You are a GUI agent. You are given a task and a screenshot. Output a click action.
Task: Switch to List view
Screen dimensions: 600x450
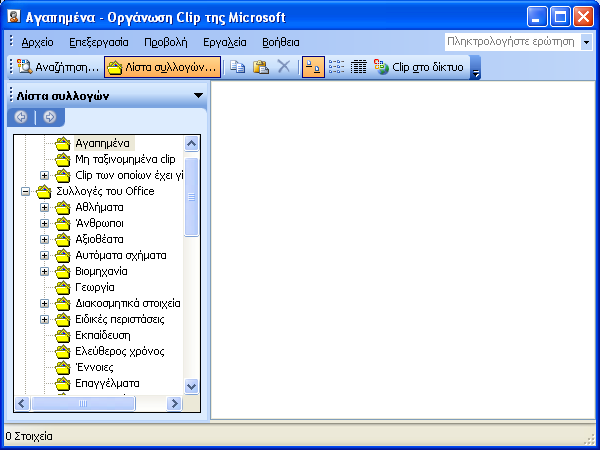(336, 67)
